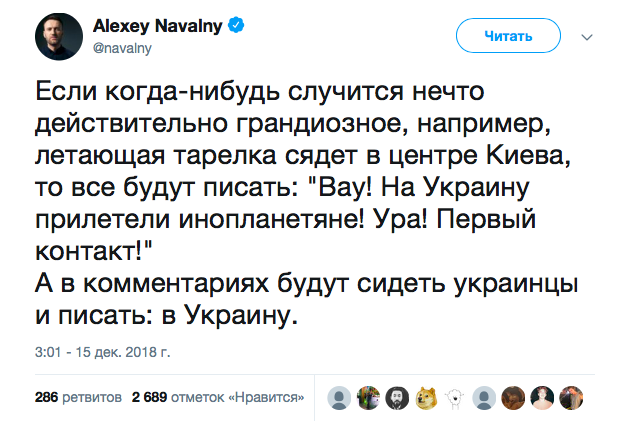The image size is (628, 421).
Task: Show the 286 ретвитов list
Action: pos(78,396)
